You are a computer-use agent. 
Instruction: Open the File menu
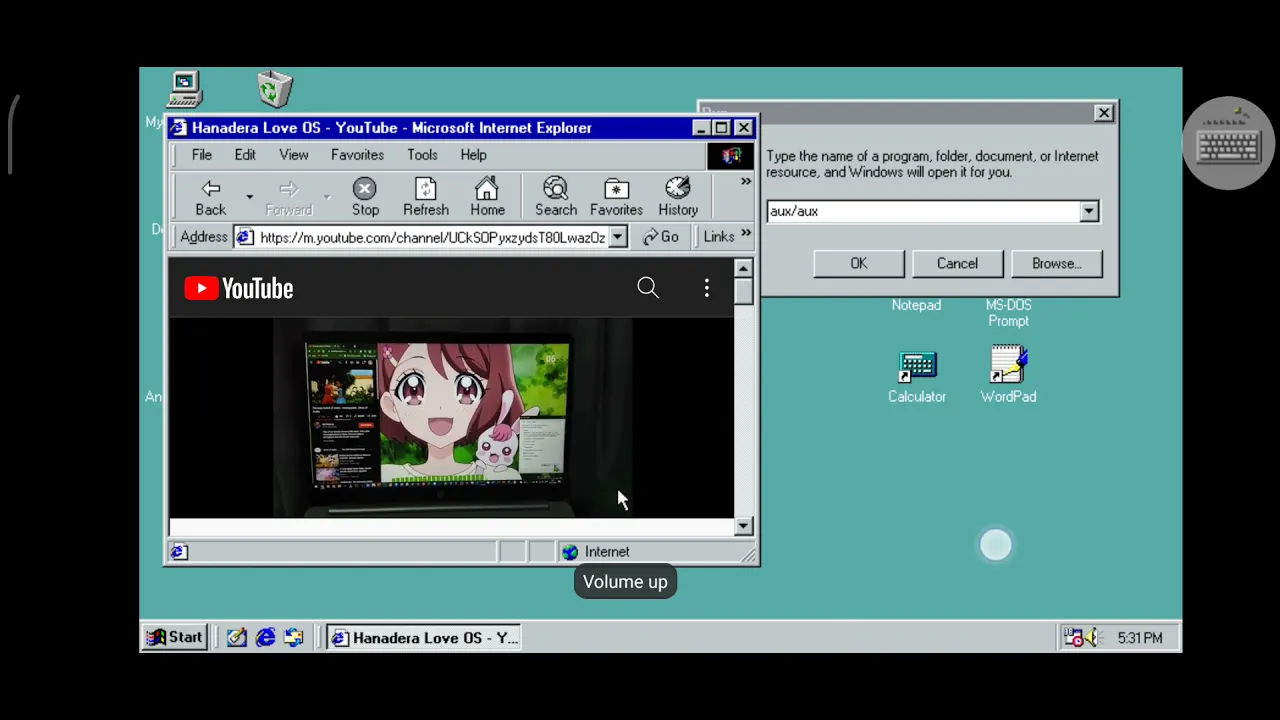[x=202, y=155]
